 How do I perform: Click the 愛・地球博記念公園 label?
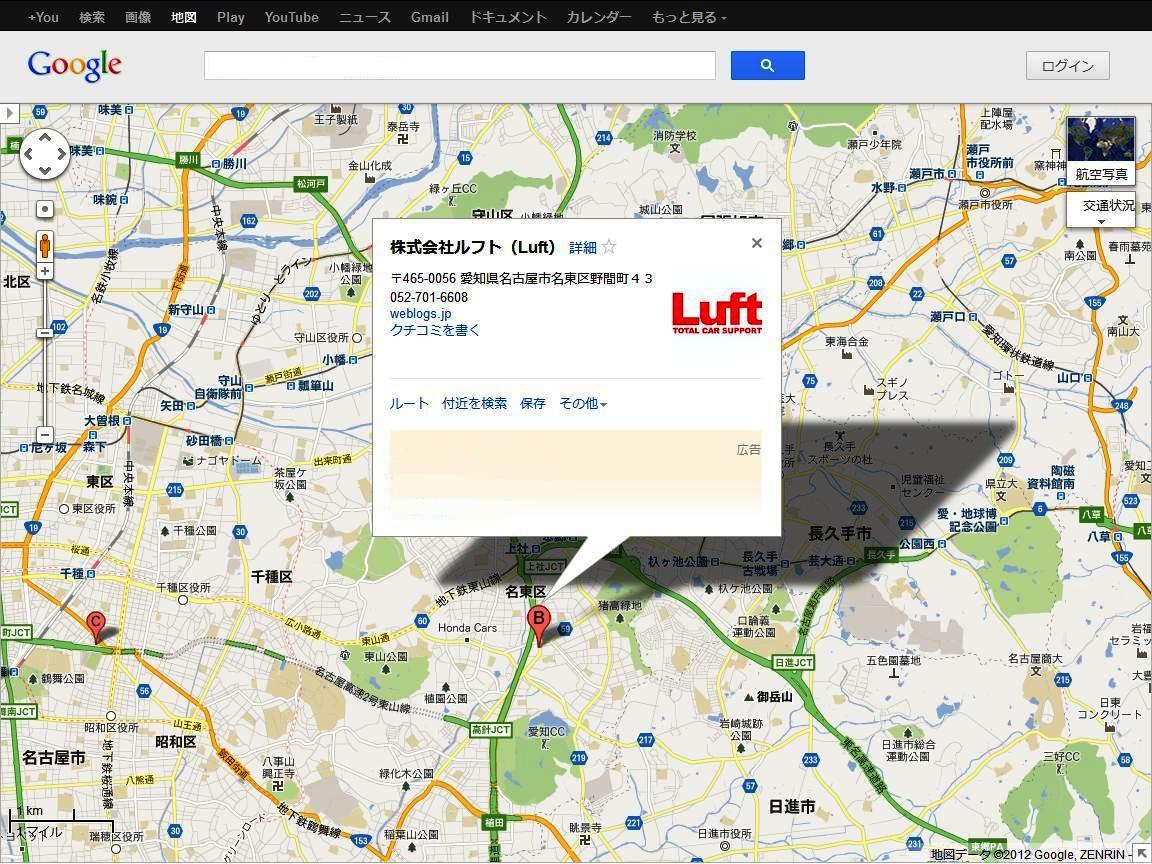(x=968, y=520)
